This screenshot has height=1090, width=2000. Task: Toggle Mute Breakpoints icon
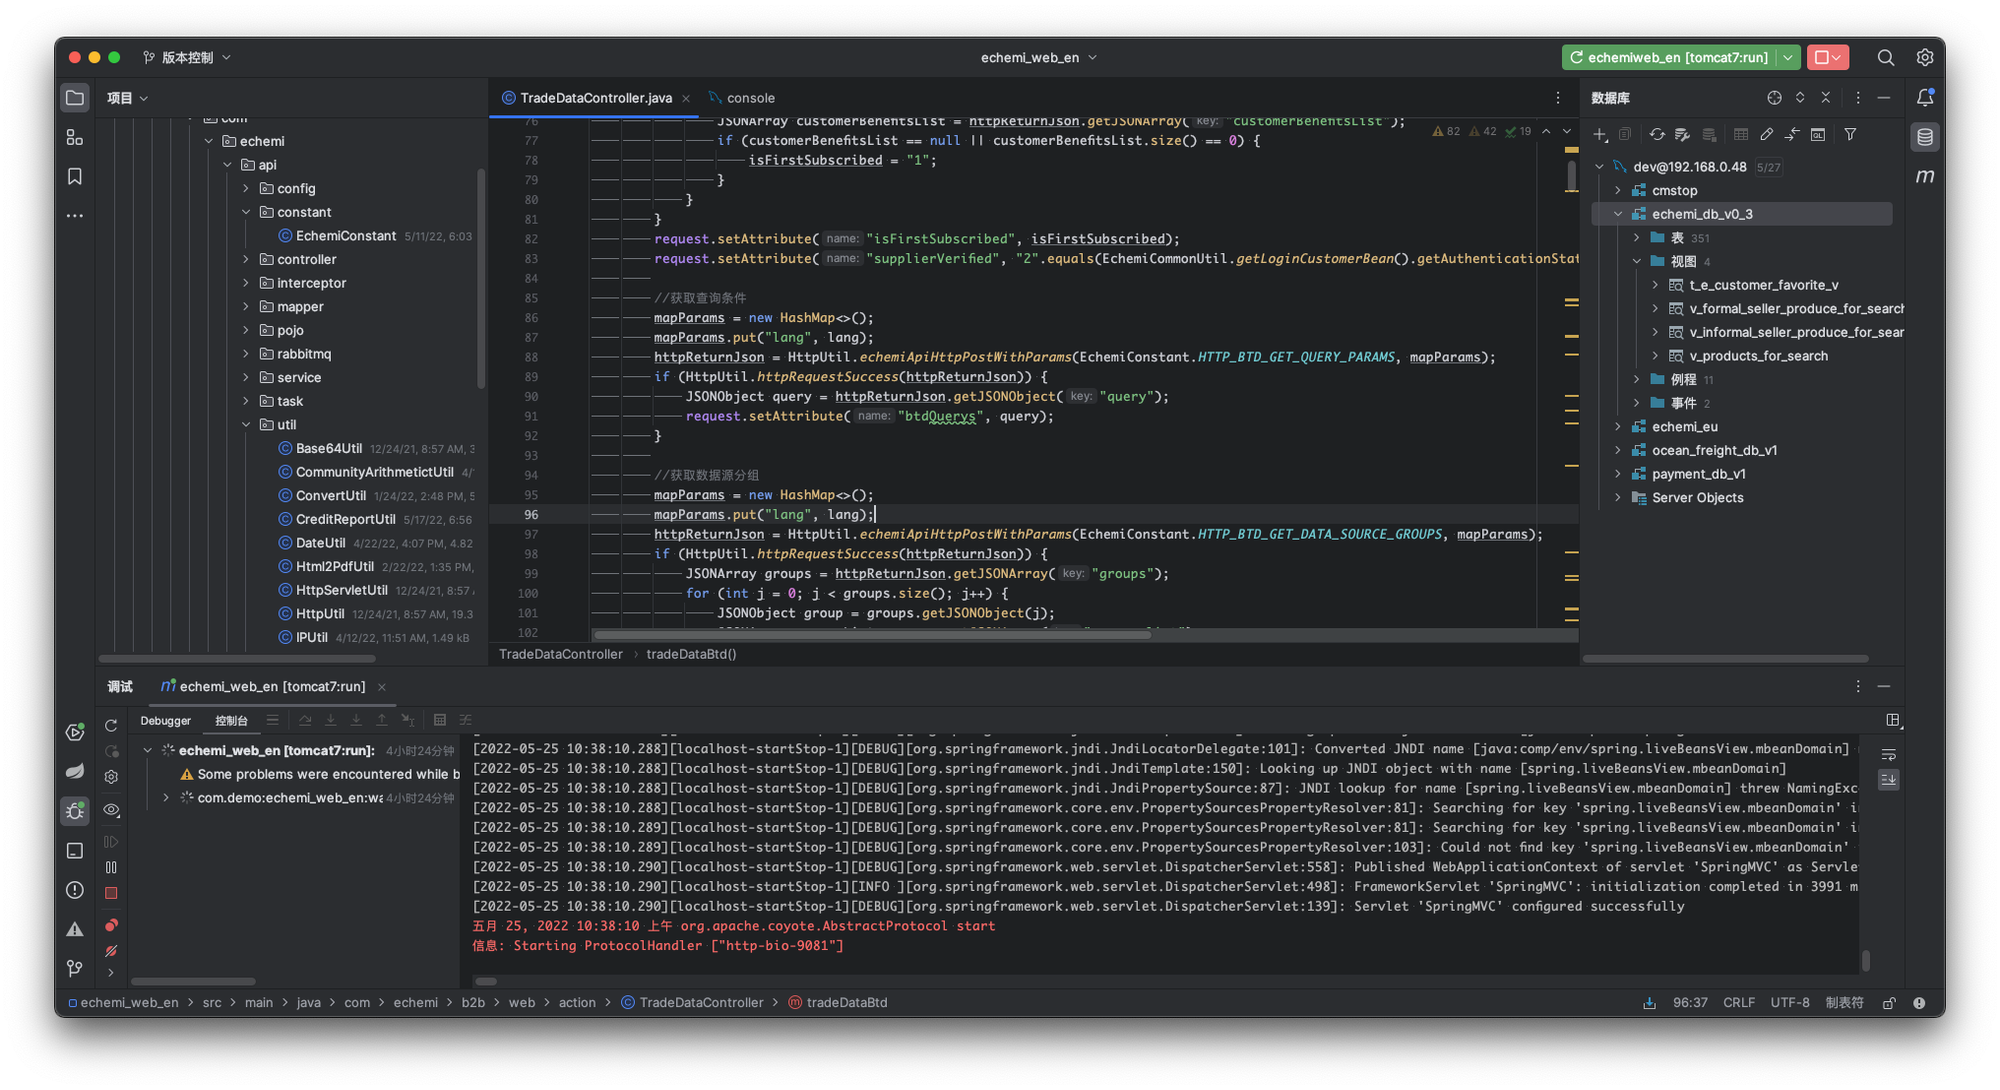tap(111, 951)
